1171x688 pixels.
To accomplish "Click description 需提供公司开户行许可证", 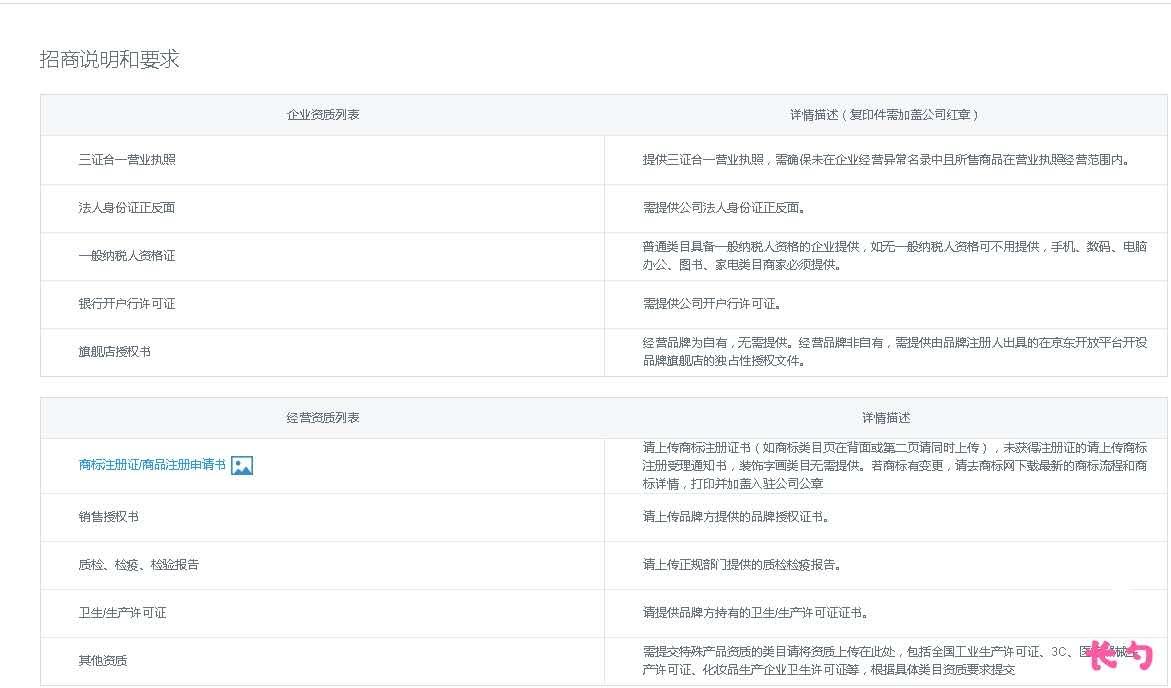I will tap(712, 303).
